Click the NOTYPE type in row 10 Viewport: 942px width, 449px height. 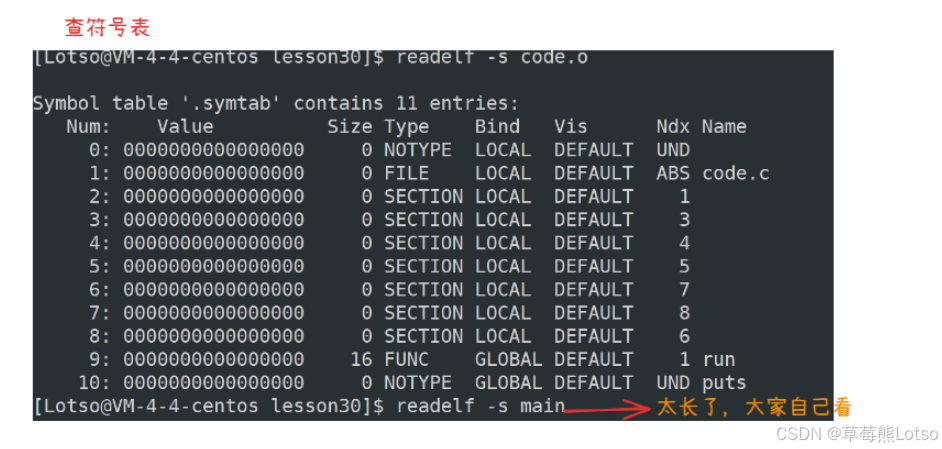[418, 383]
